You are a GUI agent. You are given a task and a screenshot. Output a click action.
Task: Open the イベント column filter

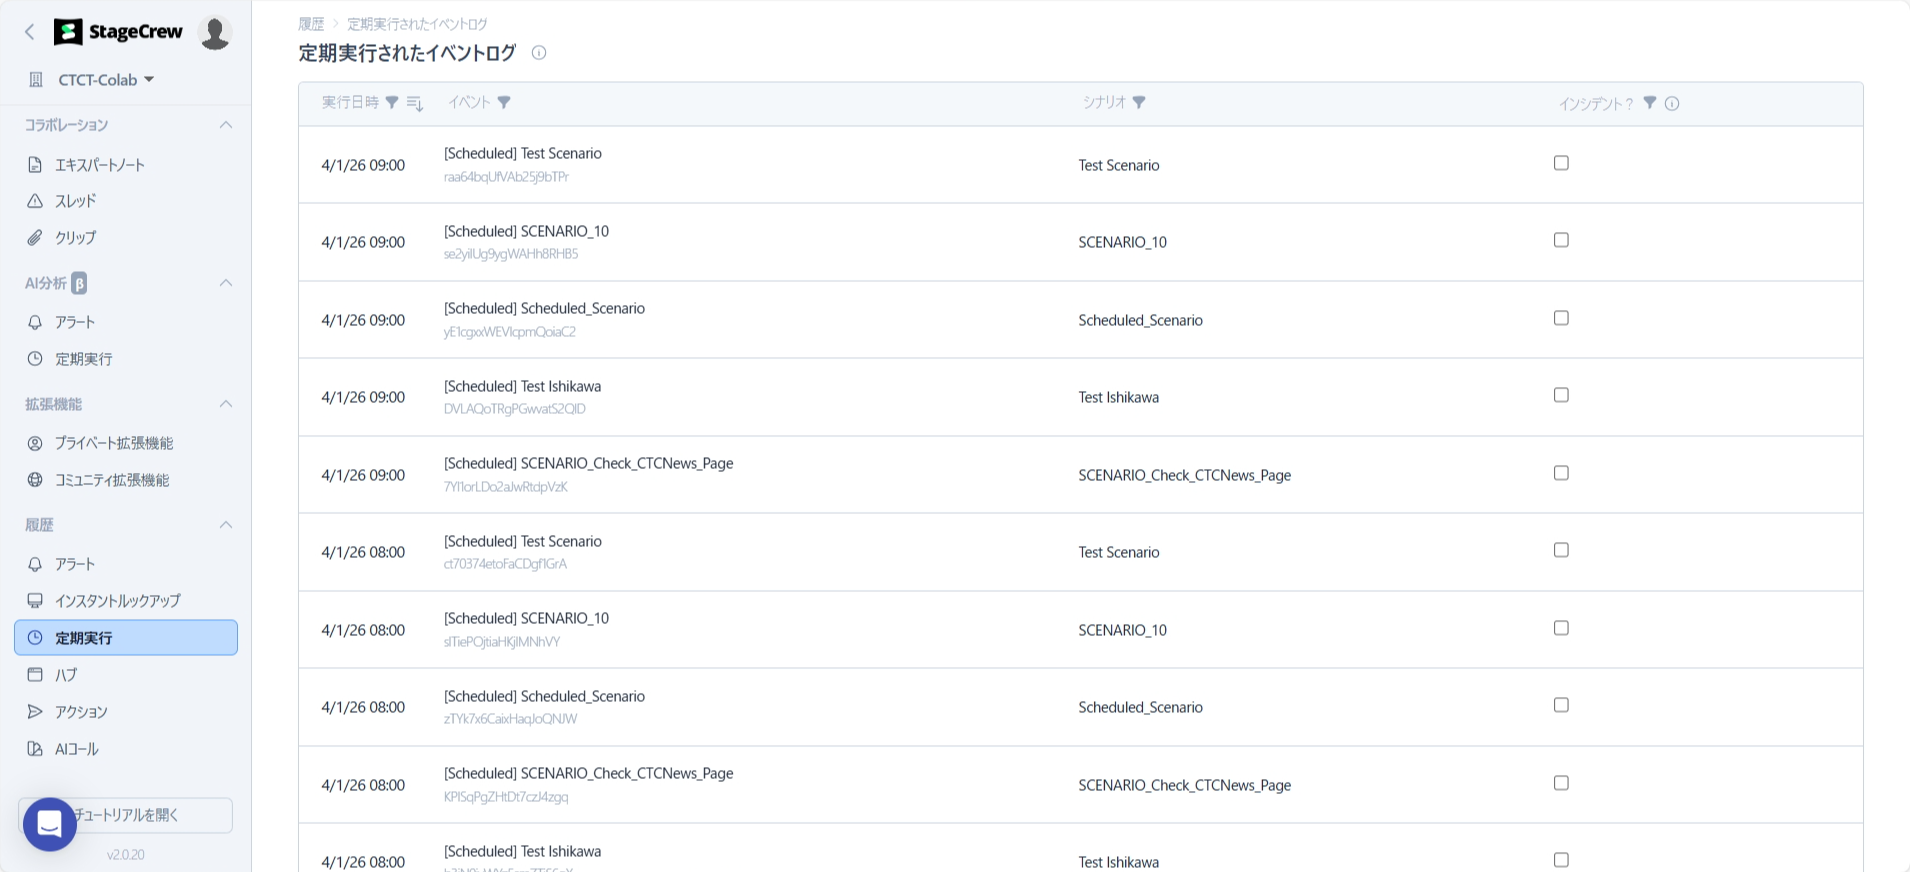504,102
